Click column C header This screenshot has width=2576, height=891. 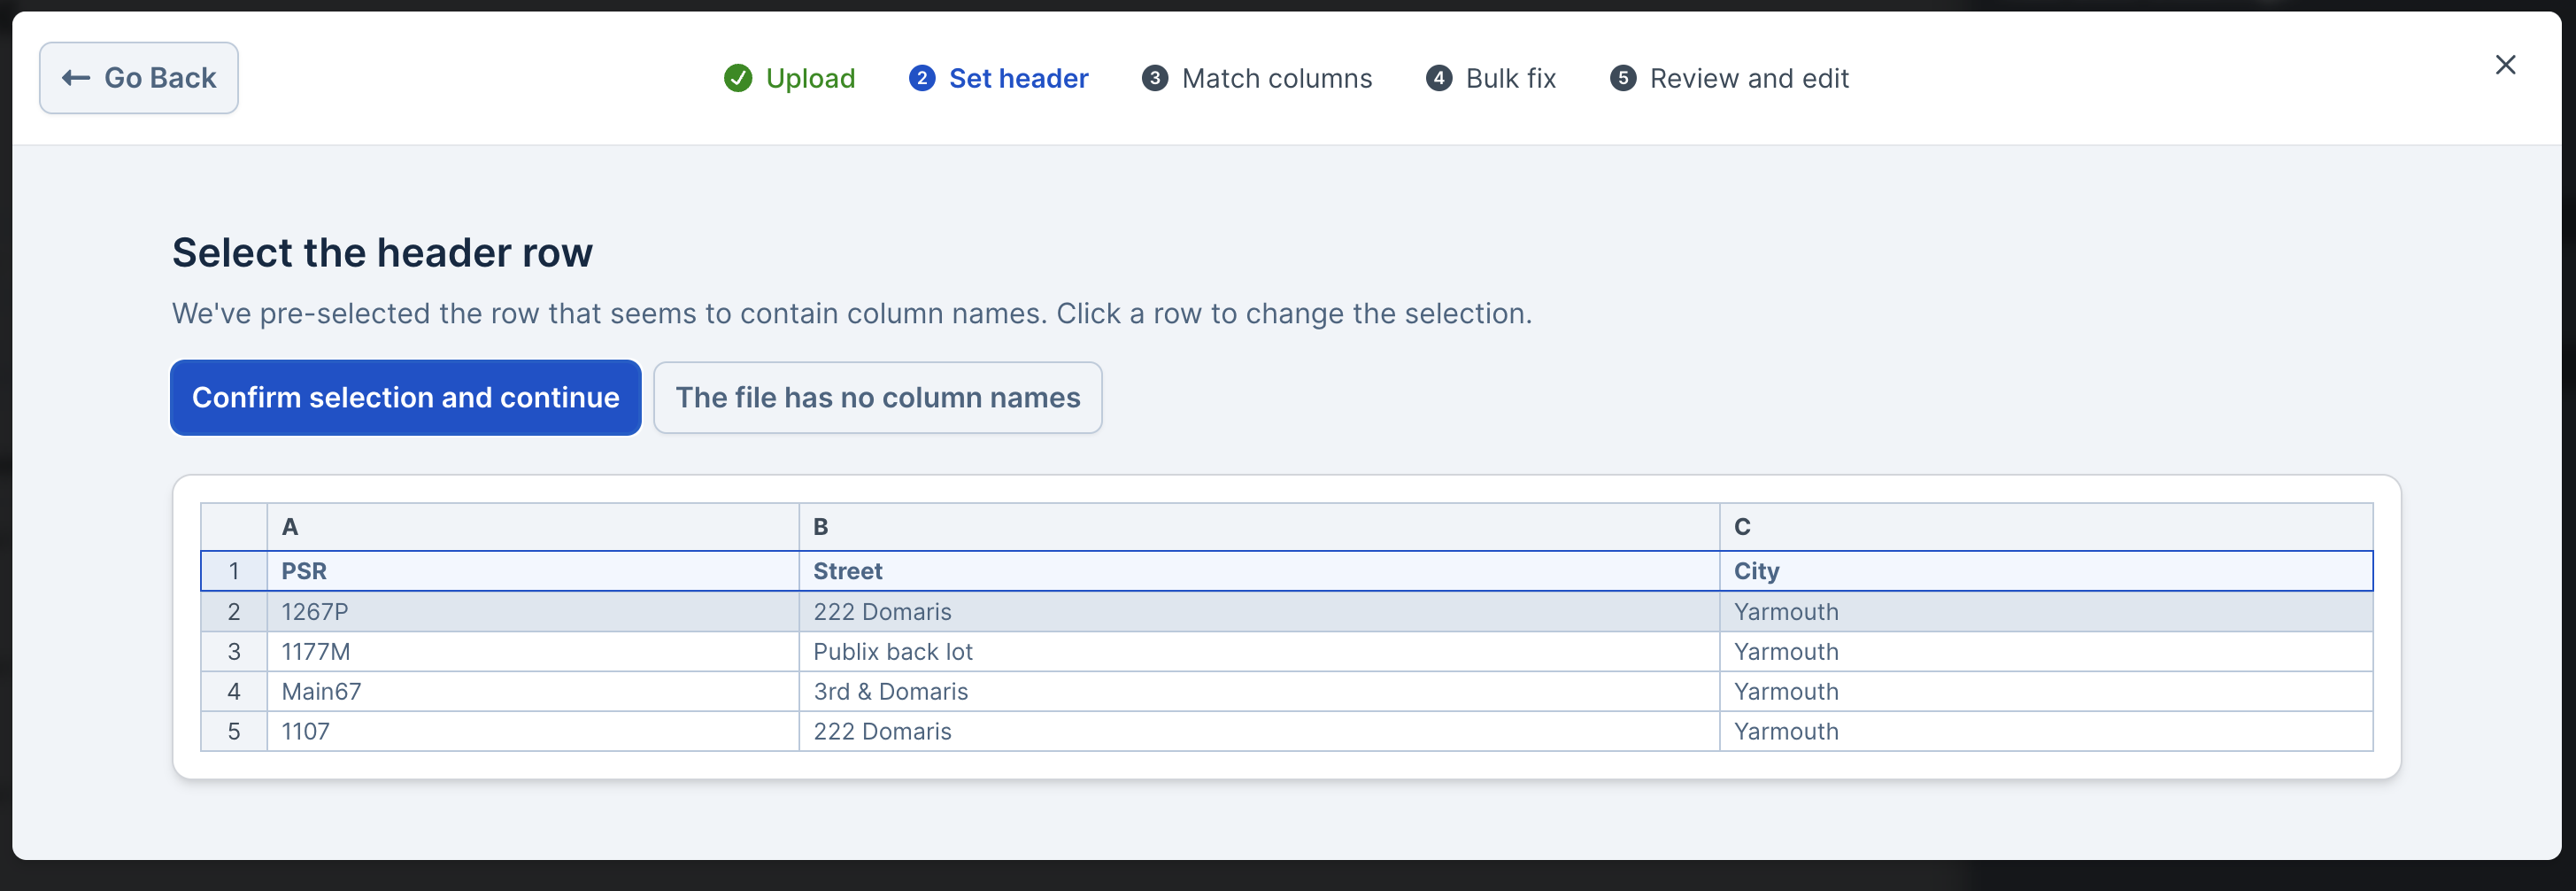click(2046, 527)
